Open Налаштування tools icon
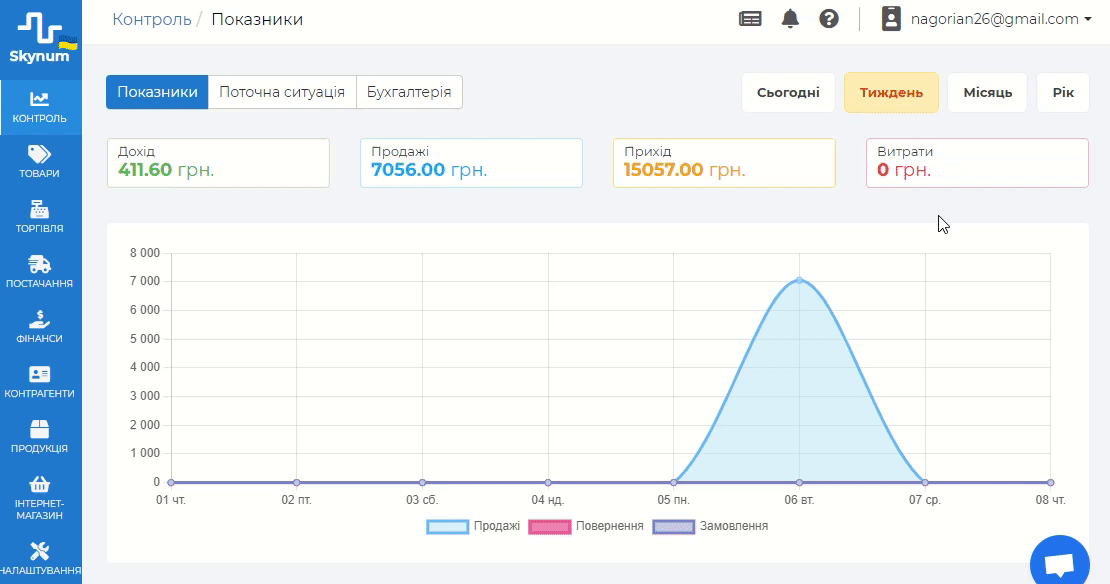Viewport: 1110px width, 584px height. point(40,551)
